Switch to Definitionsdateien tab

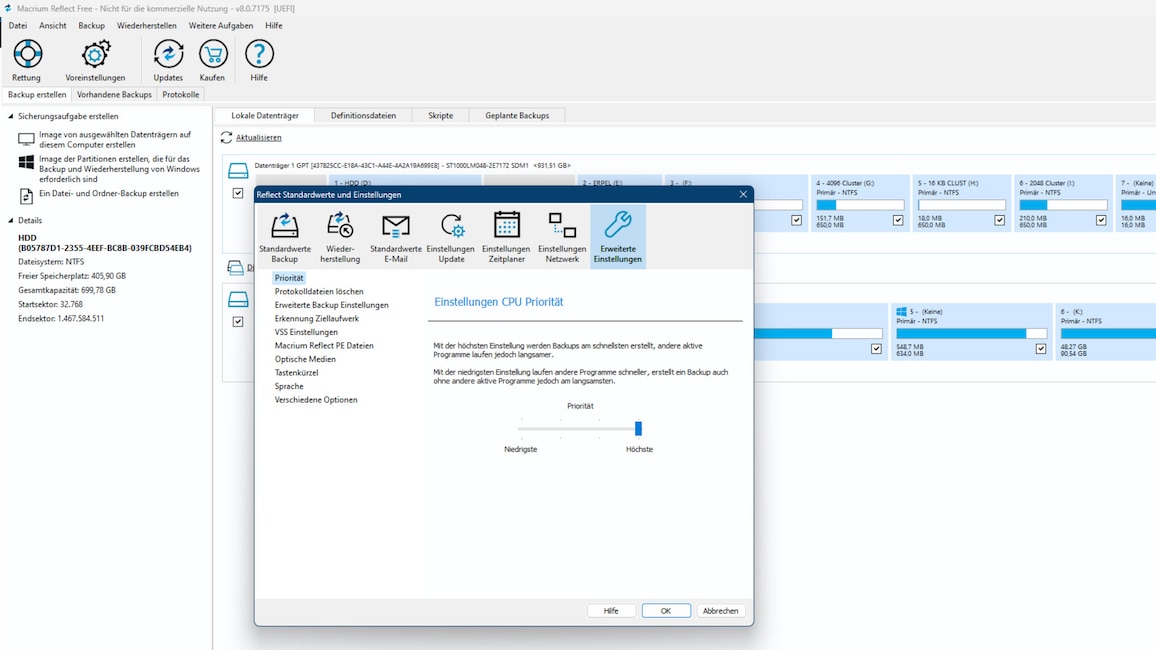click(363, 116)
